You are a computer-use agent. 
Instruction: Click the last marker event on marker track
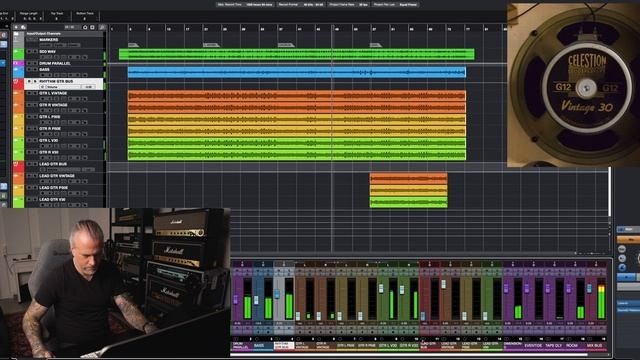tap(376, 45)
